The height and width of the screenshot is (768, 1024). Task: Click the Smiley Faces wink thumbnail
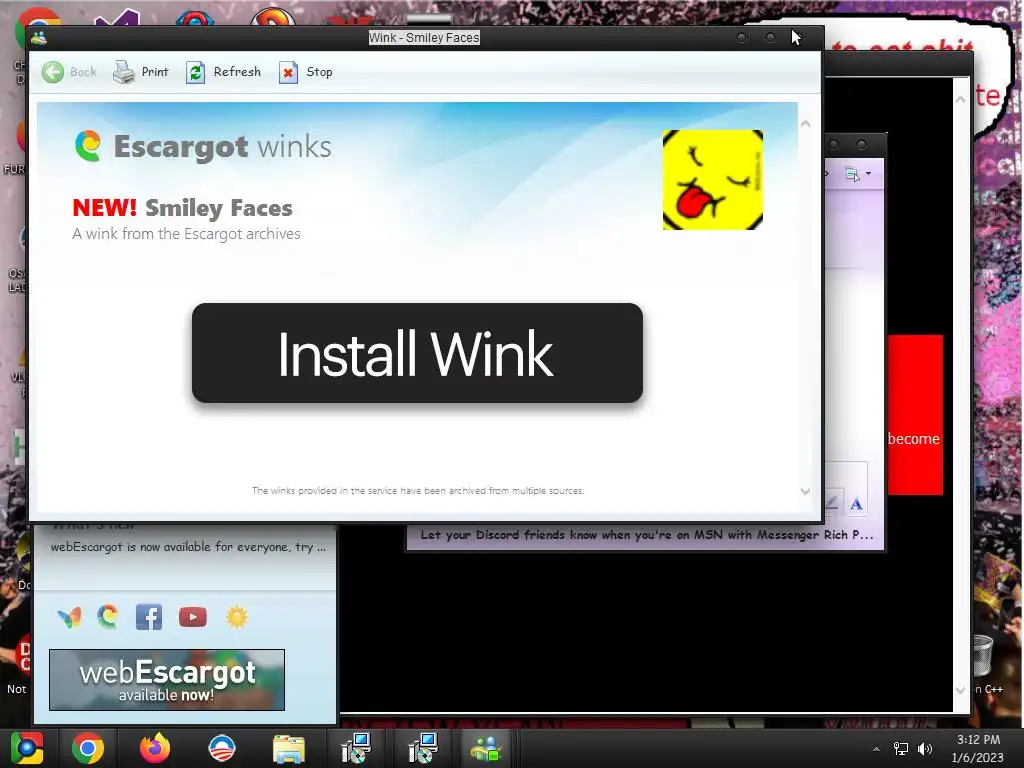[x=712, y=180]
